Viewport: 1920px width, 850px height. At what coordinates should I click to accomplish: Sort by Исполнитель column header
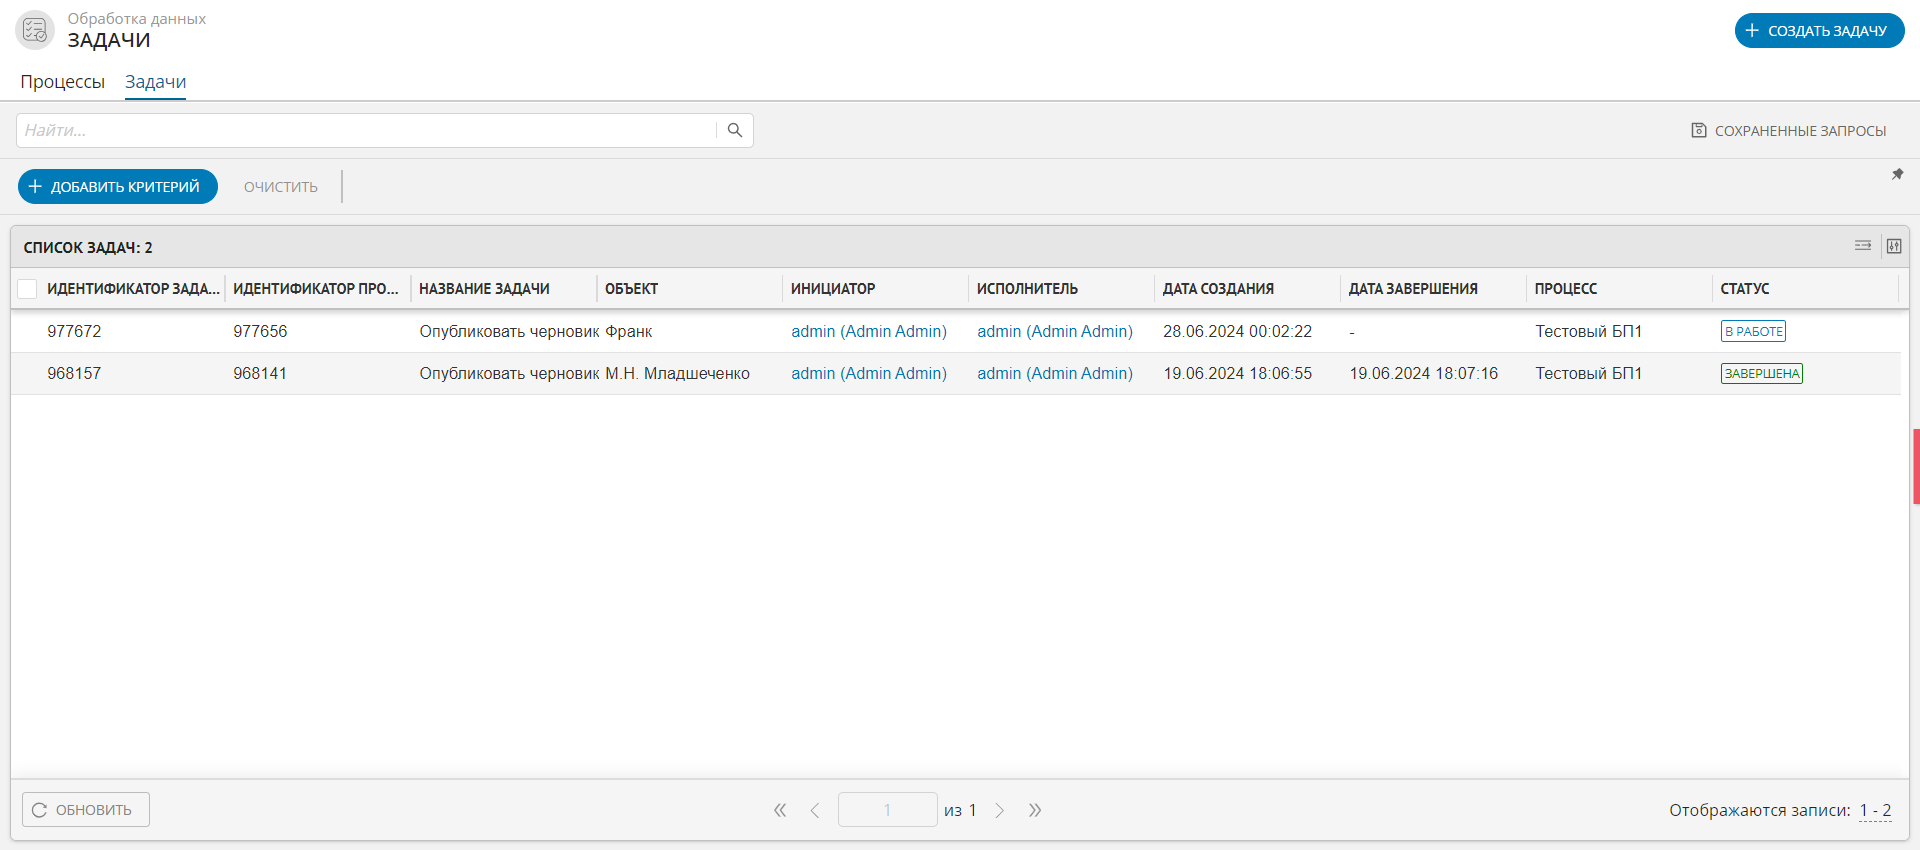[x=1027, y=289]
